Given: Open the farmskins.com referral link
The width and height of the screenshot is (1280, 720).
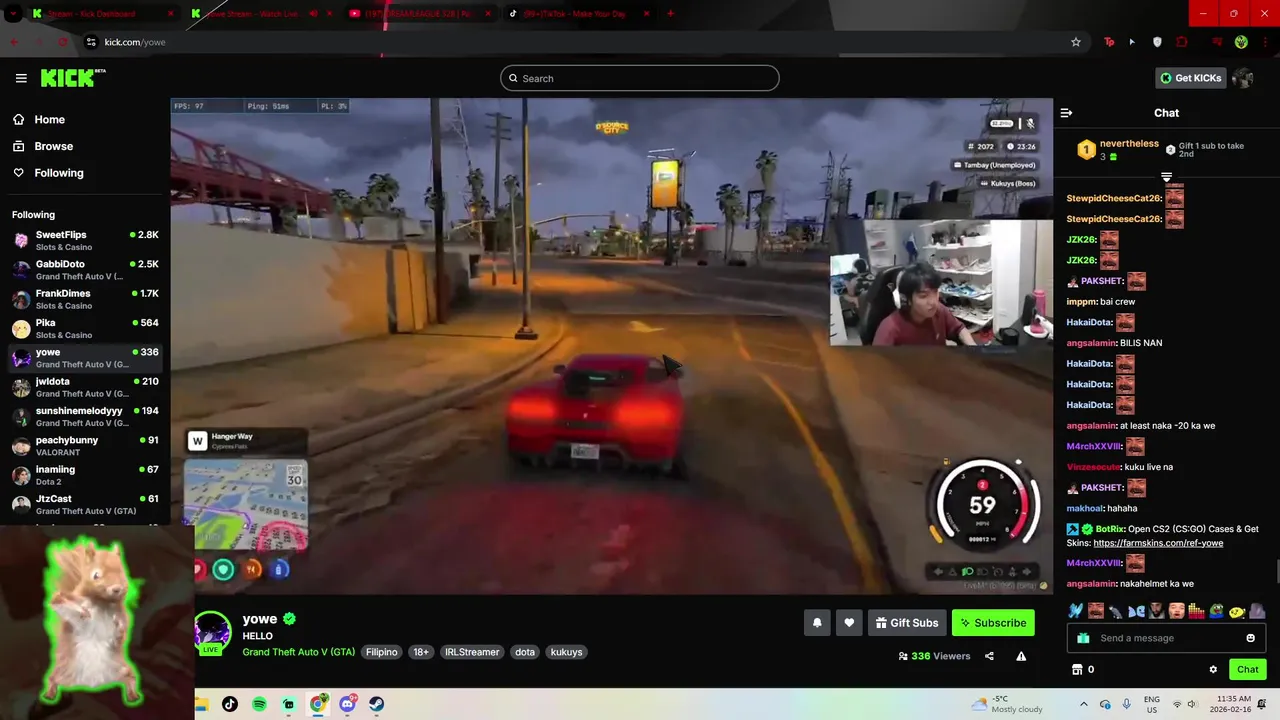Looking at the screenshot, I should 1158,543.
